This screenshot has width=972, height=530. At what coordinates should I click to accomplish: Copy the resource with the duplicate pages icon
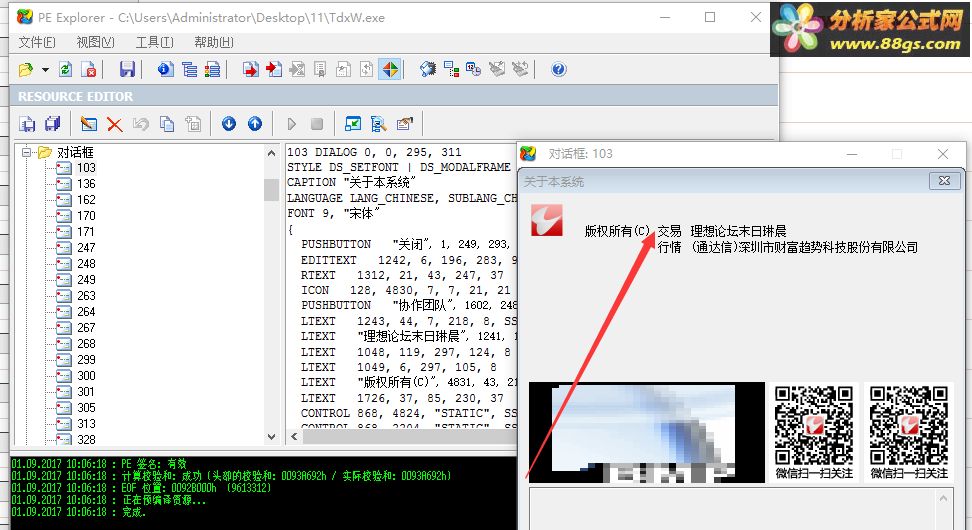(x=167, y=124)
